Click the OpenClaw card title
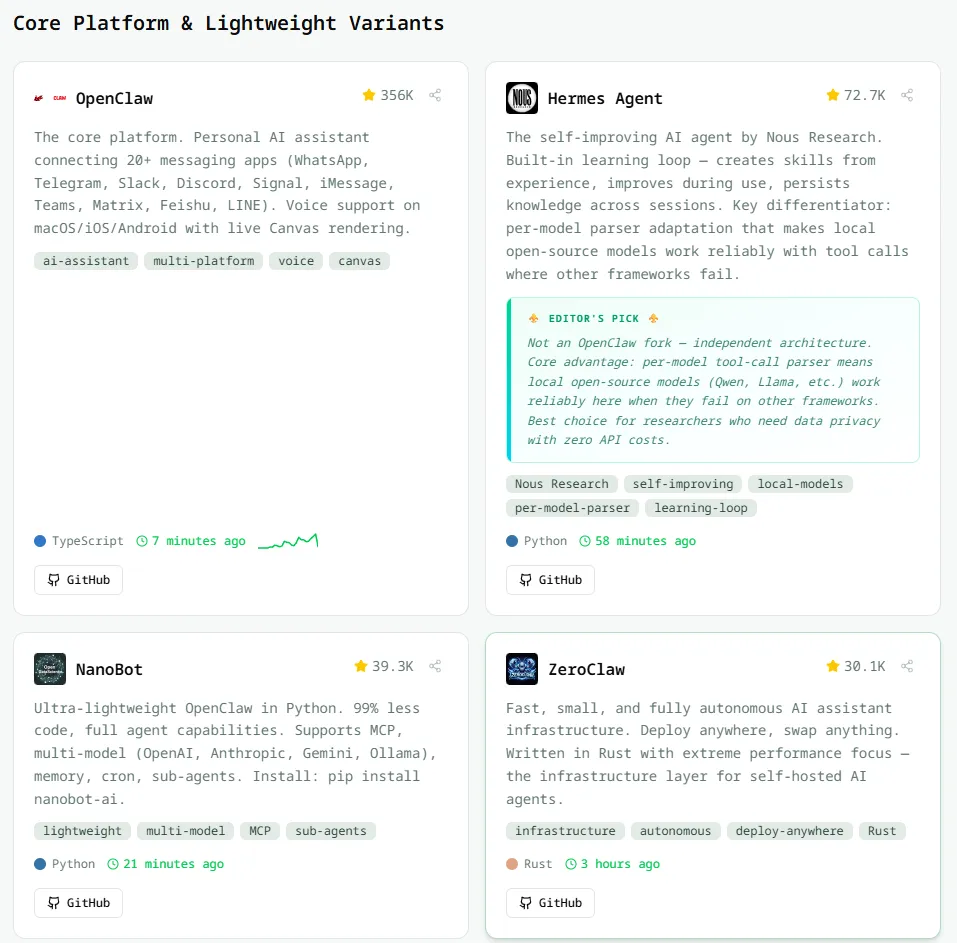The width and height of the screenshot is (957, 943). pyautogui.click(x=114, y=98)
